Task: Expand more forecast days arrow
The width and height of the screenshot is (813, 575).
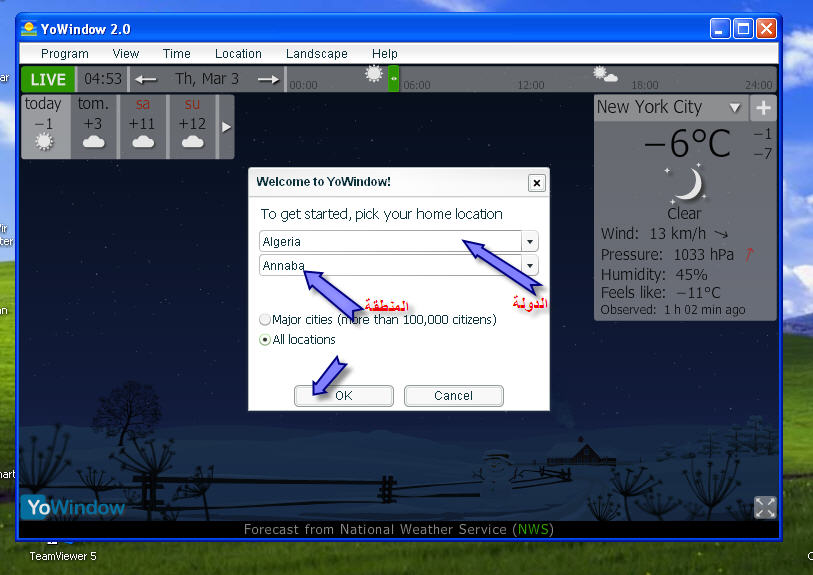Action: click(227, 127)
